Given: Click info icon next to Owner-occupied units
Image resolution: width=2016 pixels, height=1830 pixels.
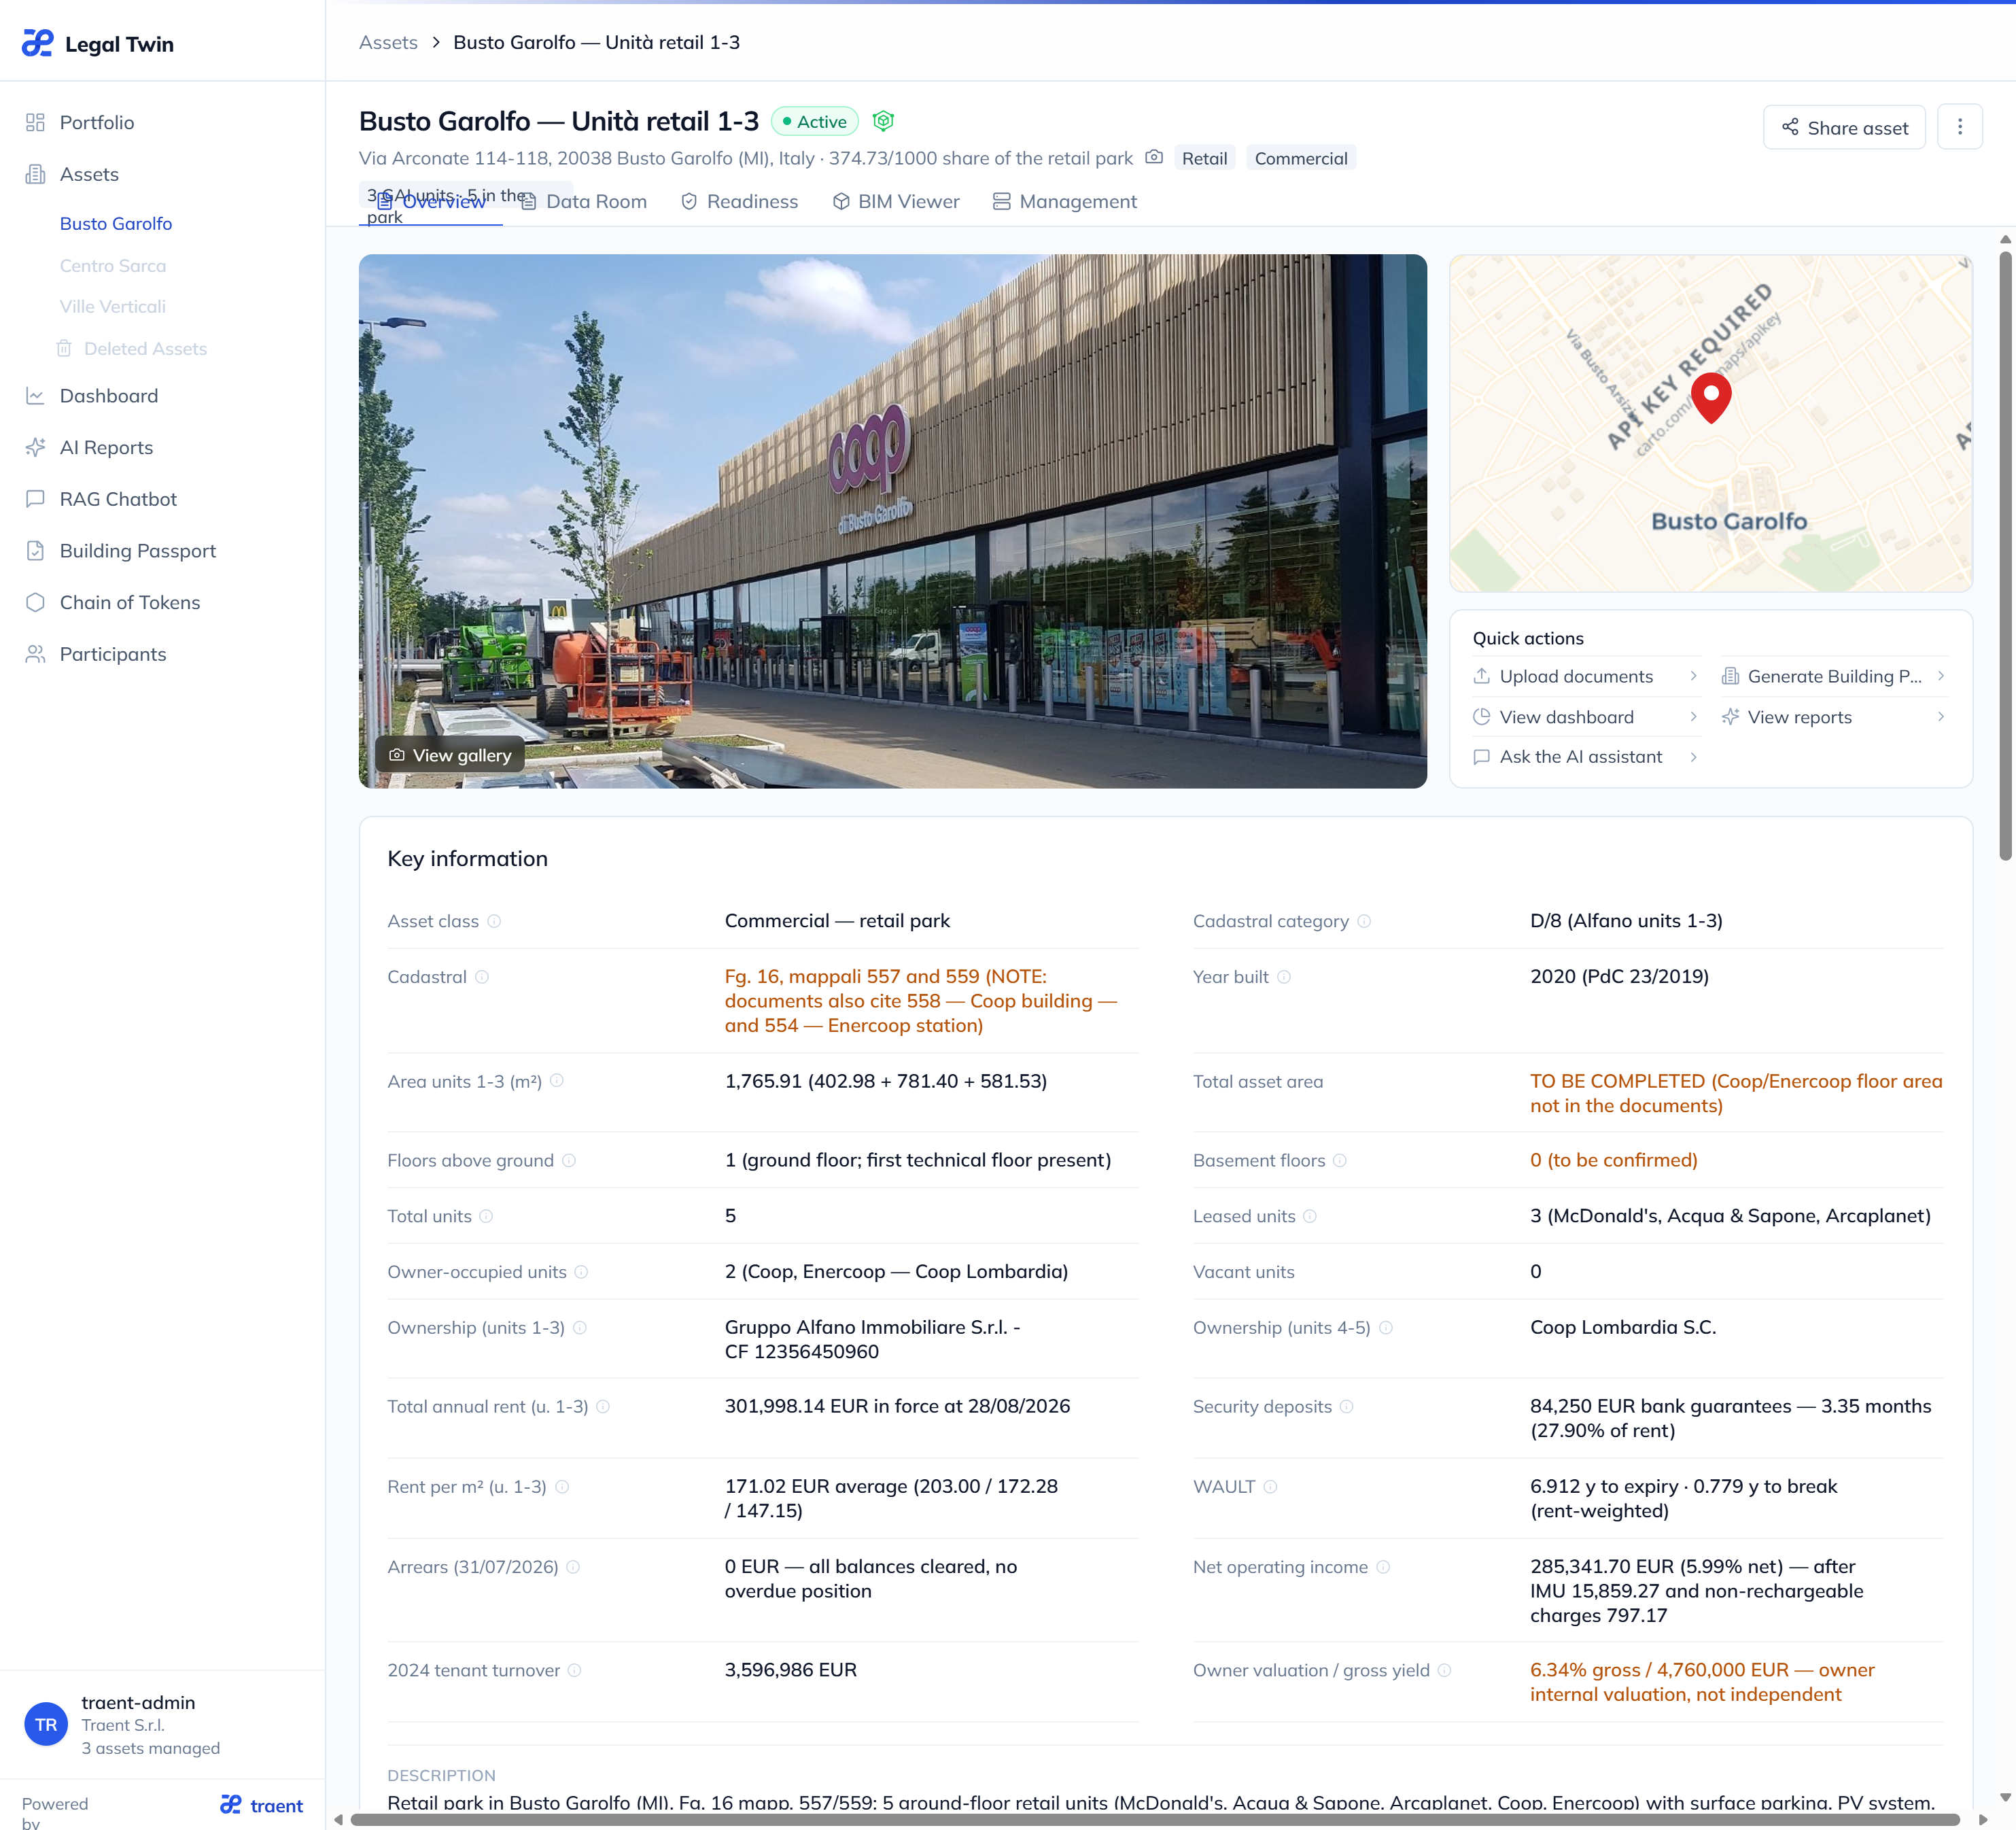Looking at the screenshot, I should tap(581, 1272).
